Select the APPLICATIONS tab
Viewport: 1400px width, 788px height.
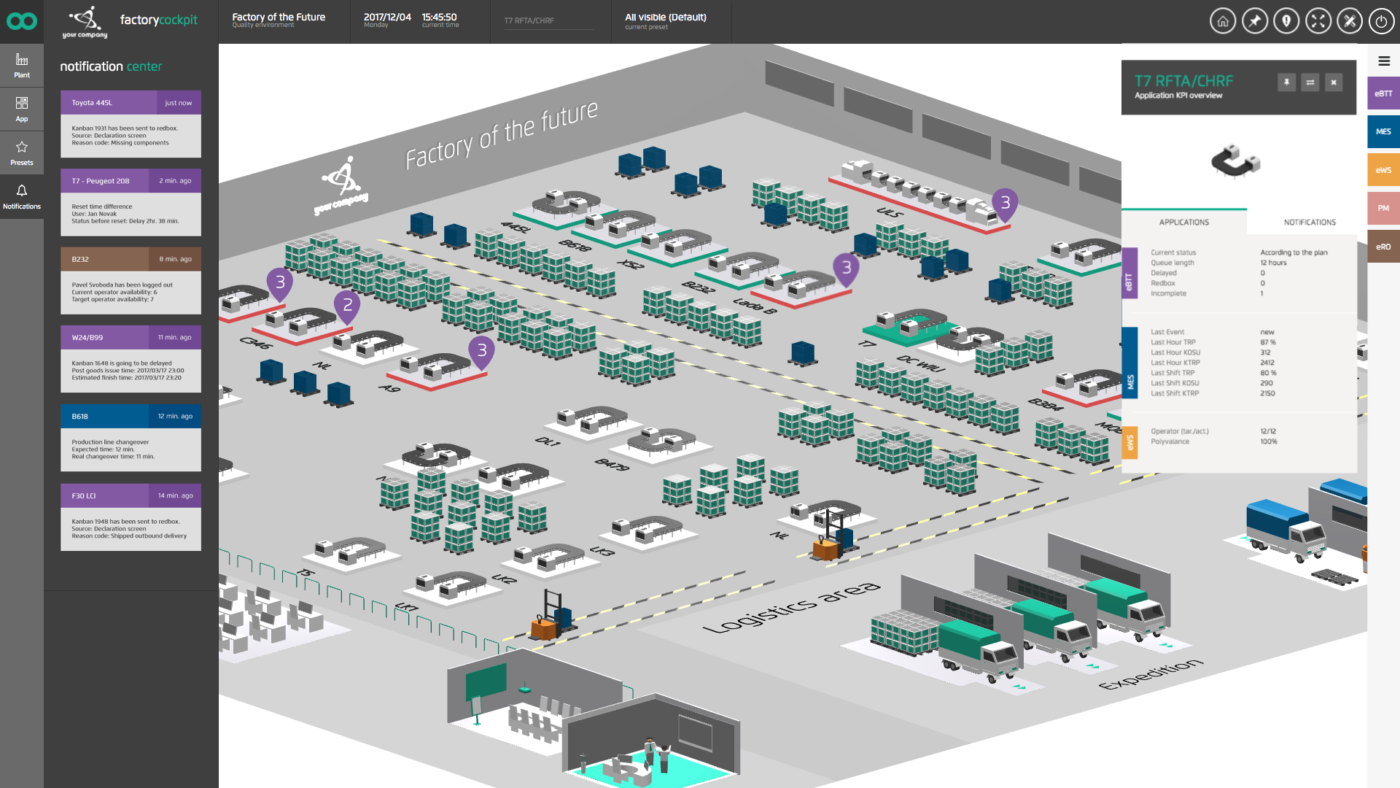(x=1184, y=222)
